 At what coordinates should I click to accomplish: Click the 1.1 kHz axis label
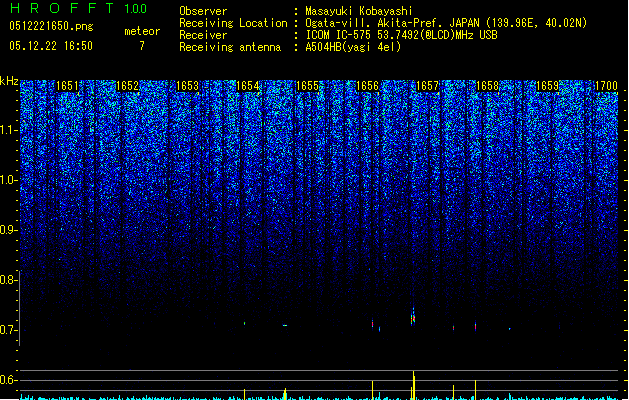coord(9,130)
